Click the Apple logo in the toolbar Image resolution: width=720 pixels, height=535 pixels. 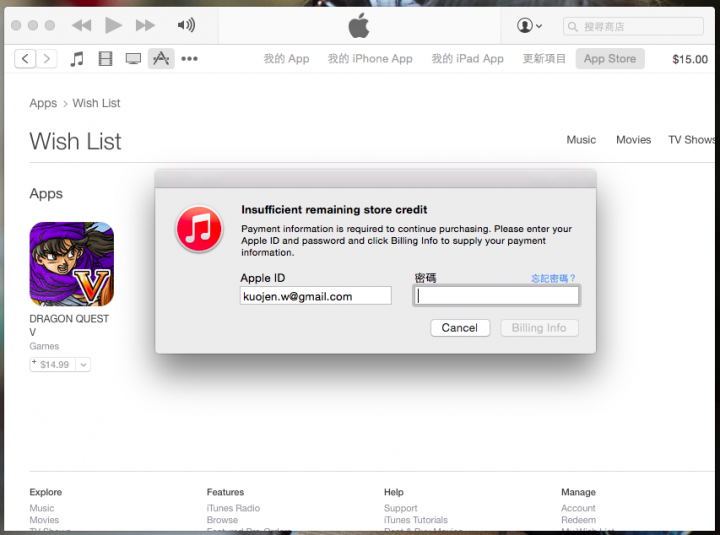(x=359, y=25)
